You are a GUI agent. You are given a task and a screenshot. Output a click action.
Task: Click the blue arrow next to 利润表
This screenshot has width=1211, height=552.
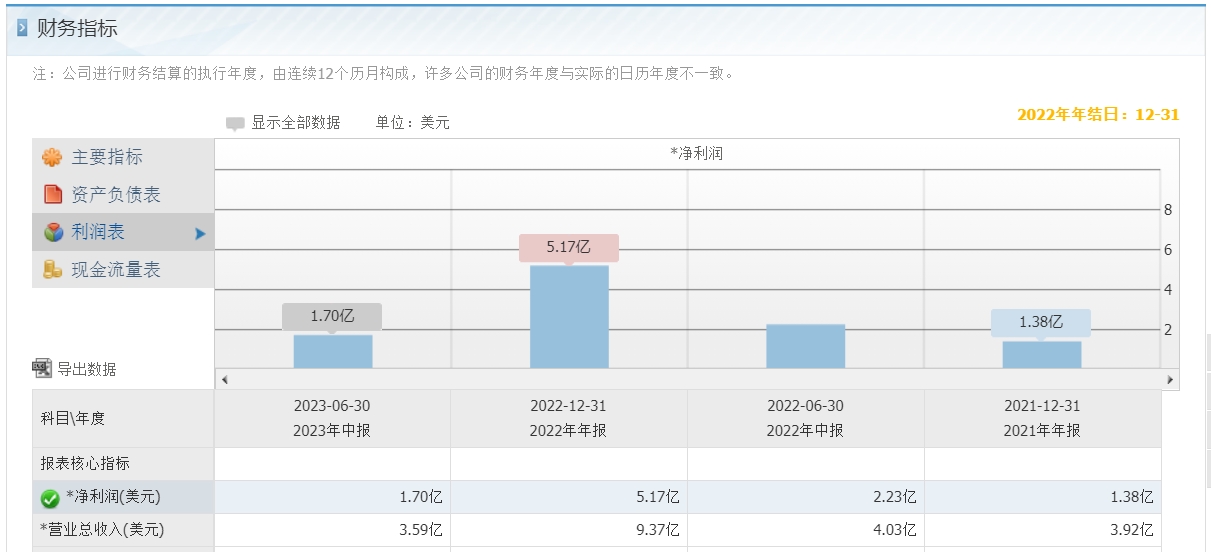click(200, 233)
